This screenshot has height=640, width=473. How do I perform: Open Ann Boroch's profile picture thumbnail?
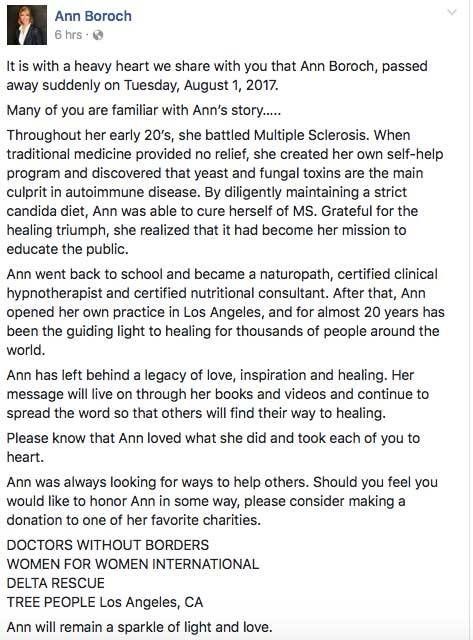(27, 25)
